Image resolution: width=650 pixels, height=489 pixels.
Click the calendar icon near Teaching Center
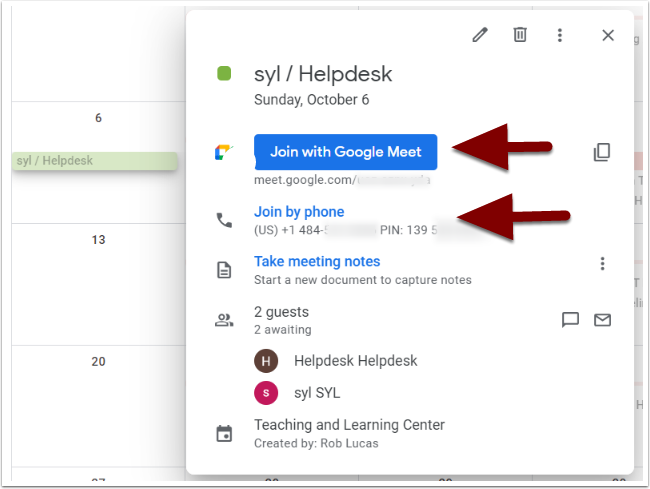pos(224,434)
